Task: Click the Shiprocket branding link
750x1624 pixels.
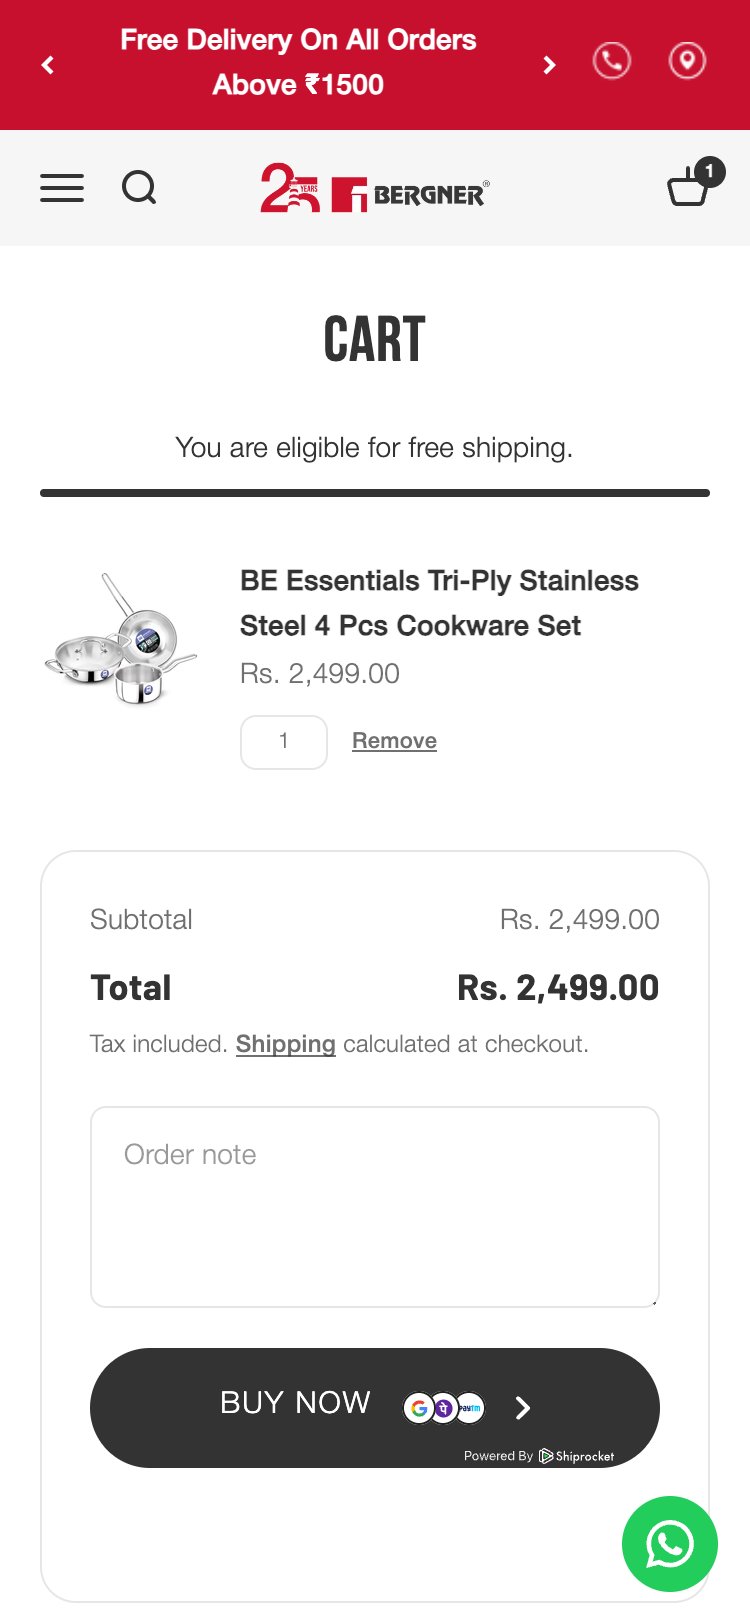Action: pos(578,1456)
